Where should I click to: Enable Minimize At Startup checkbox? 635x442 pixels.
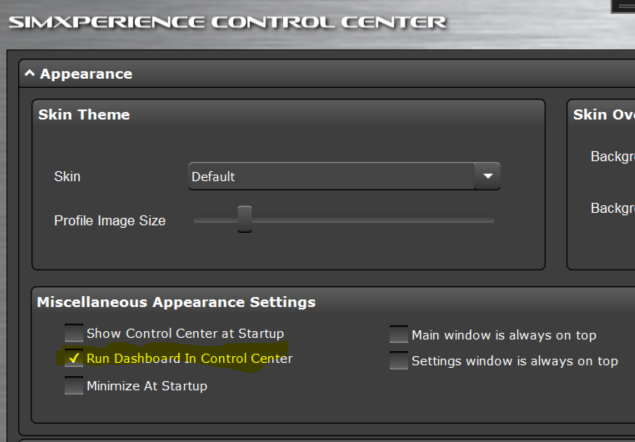pyautogui.click(x=74, y=385)
